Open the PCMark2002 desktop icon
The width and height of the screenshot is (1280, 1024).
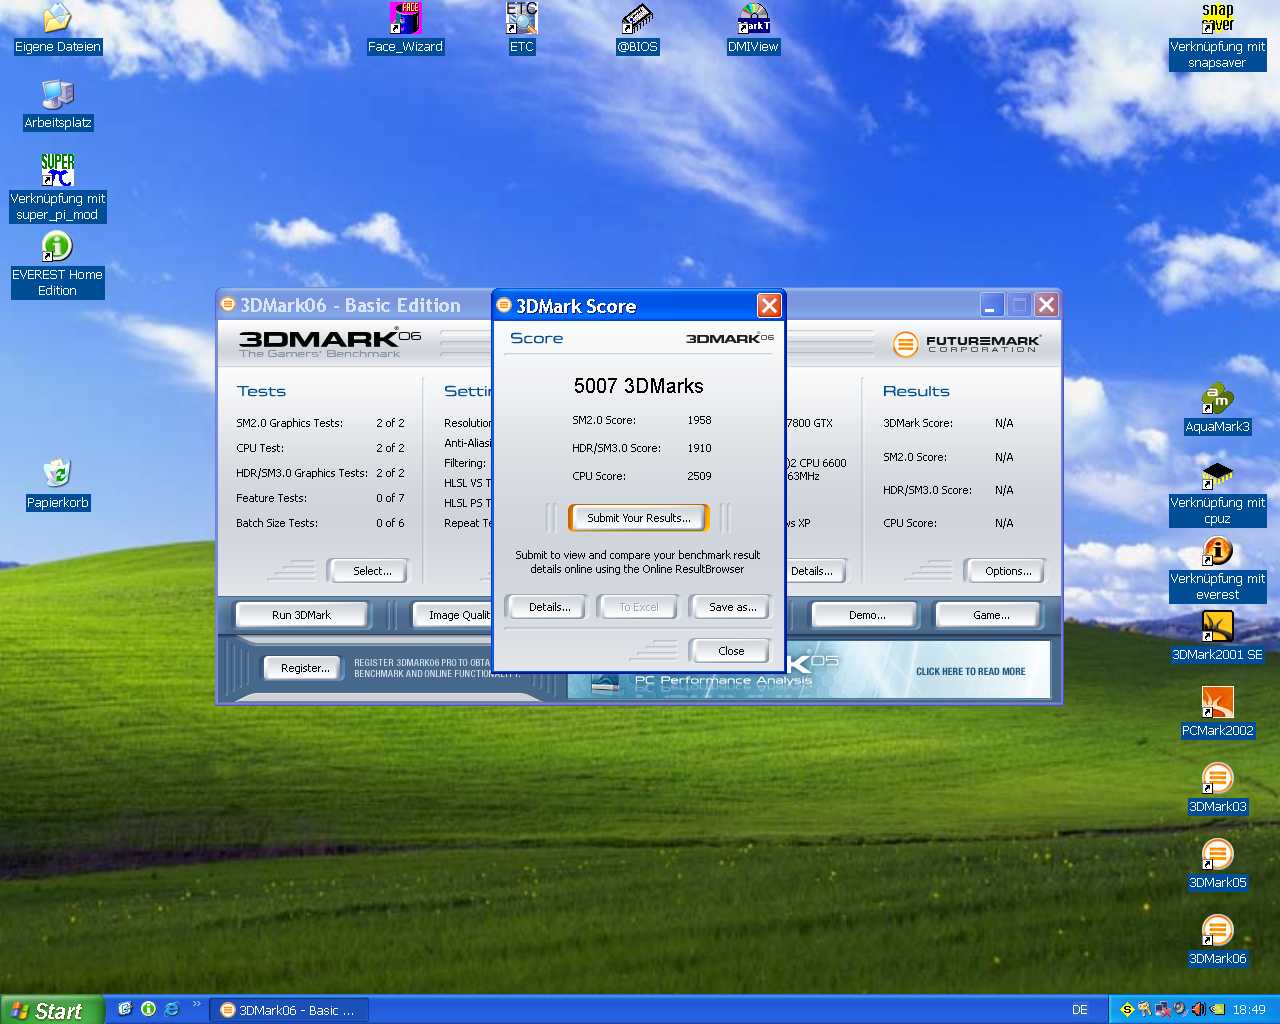coord(1217,713)
